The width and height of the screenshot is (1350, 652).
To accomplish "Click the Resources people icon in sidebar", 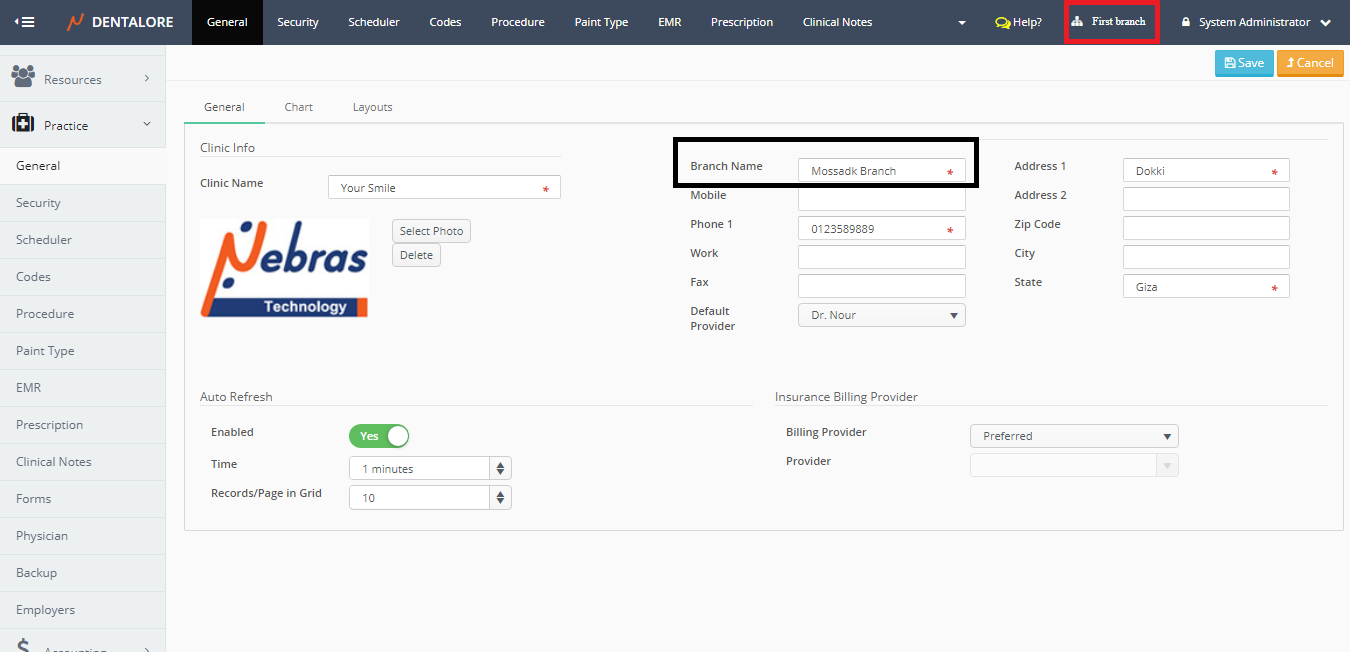I will tap(23, 77).
